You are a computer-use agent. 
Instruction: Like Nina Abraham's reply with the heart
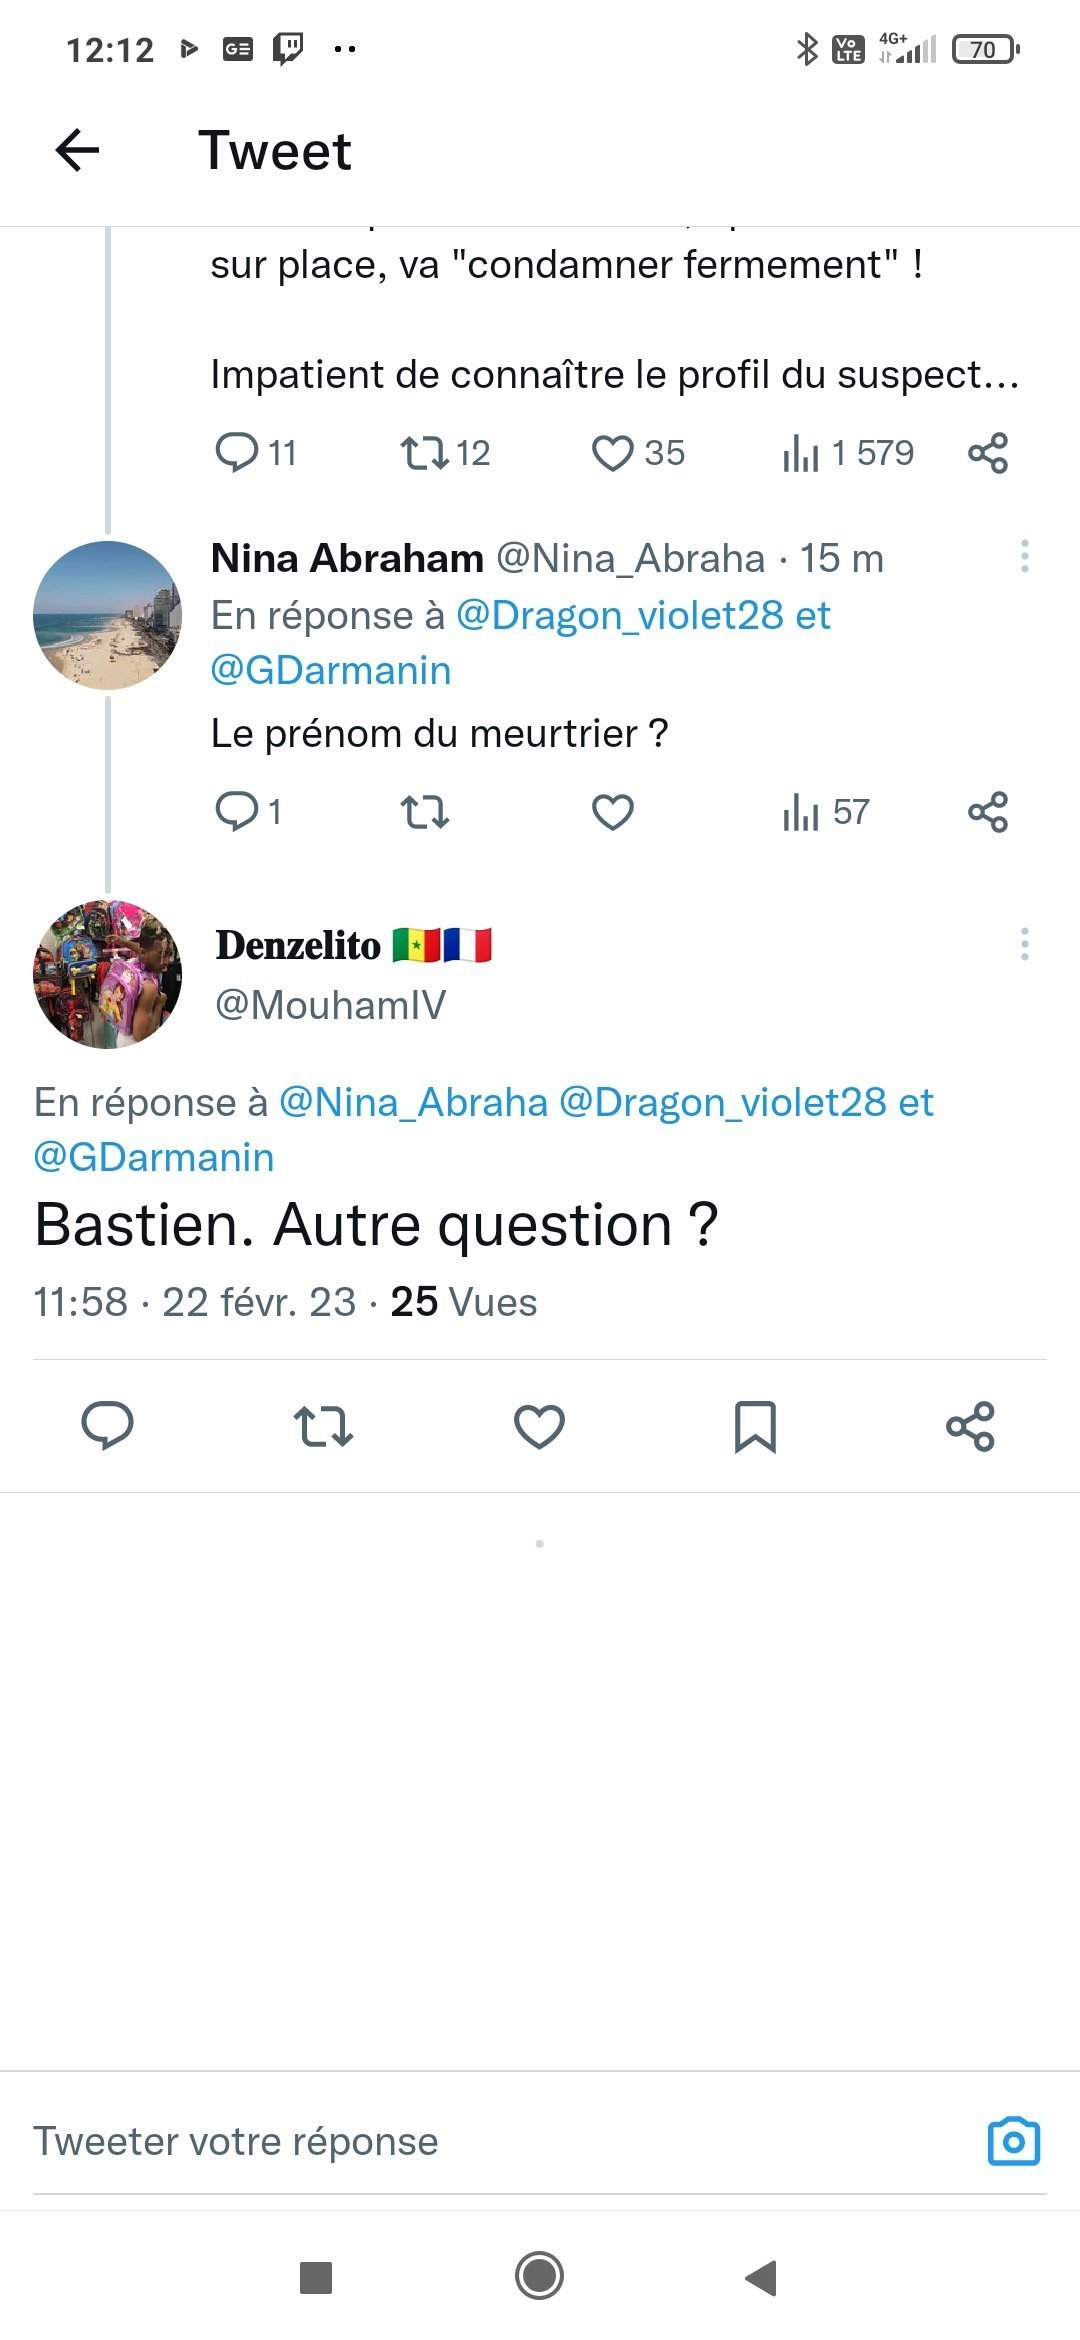[612, 812]
